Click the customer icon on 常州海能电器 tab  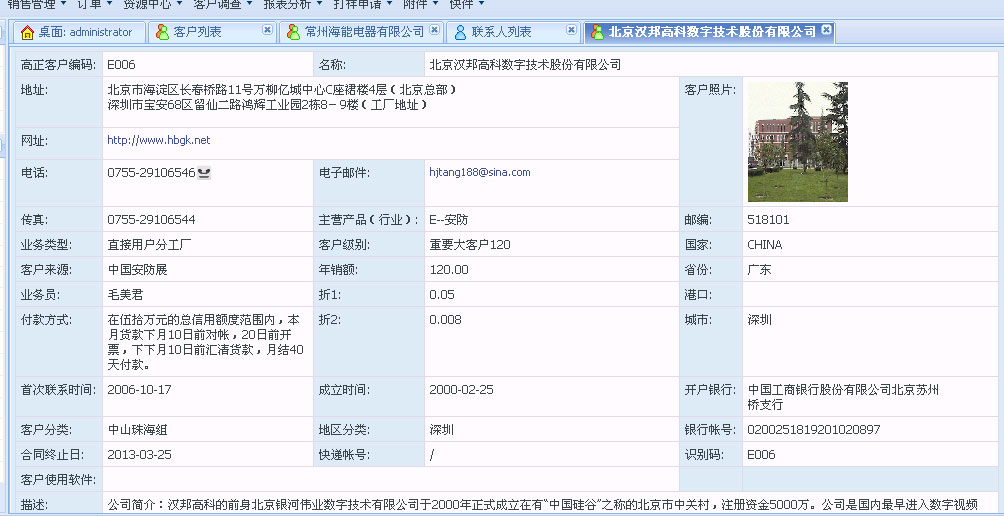pos(293,32)
